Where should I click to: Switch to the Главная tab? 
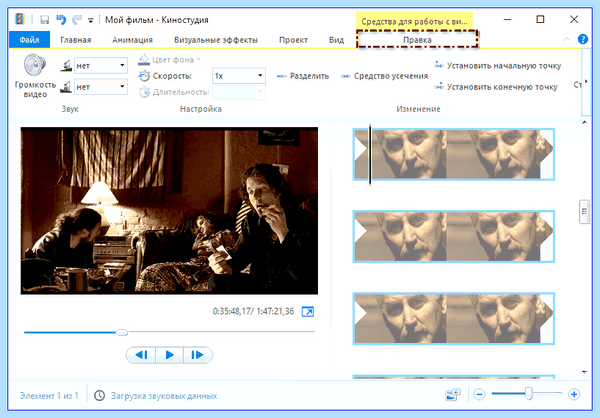76,40
